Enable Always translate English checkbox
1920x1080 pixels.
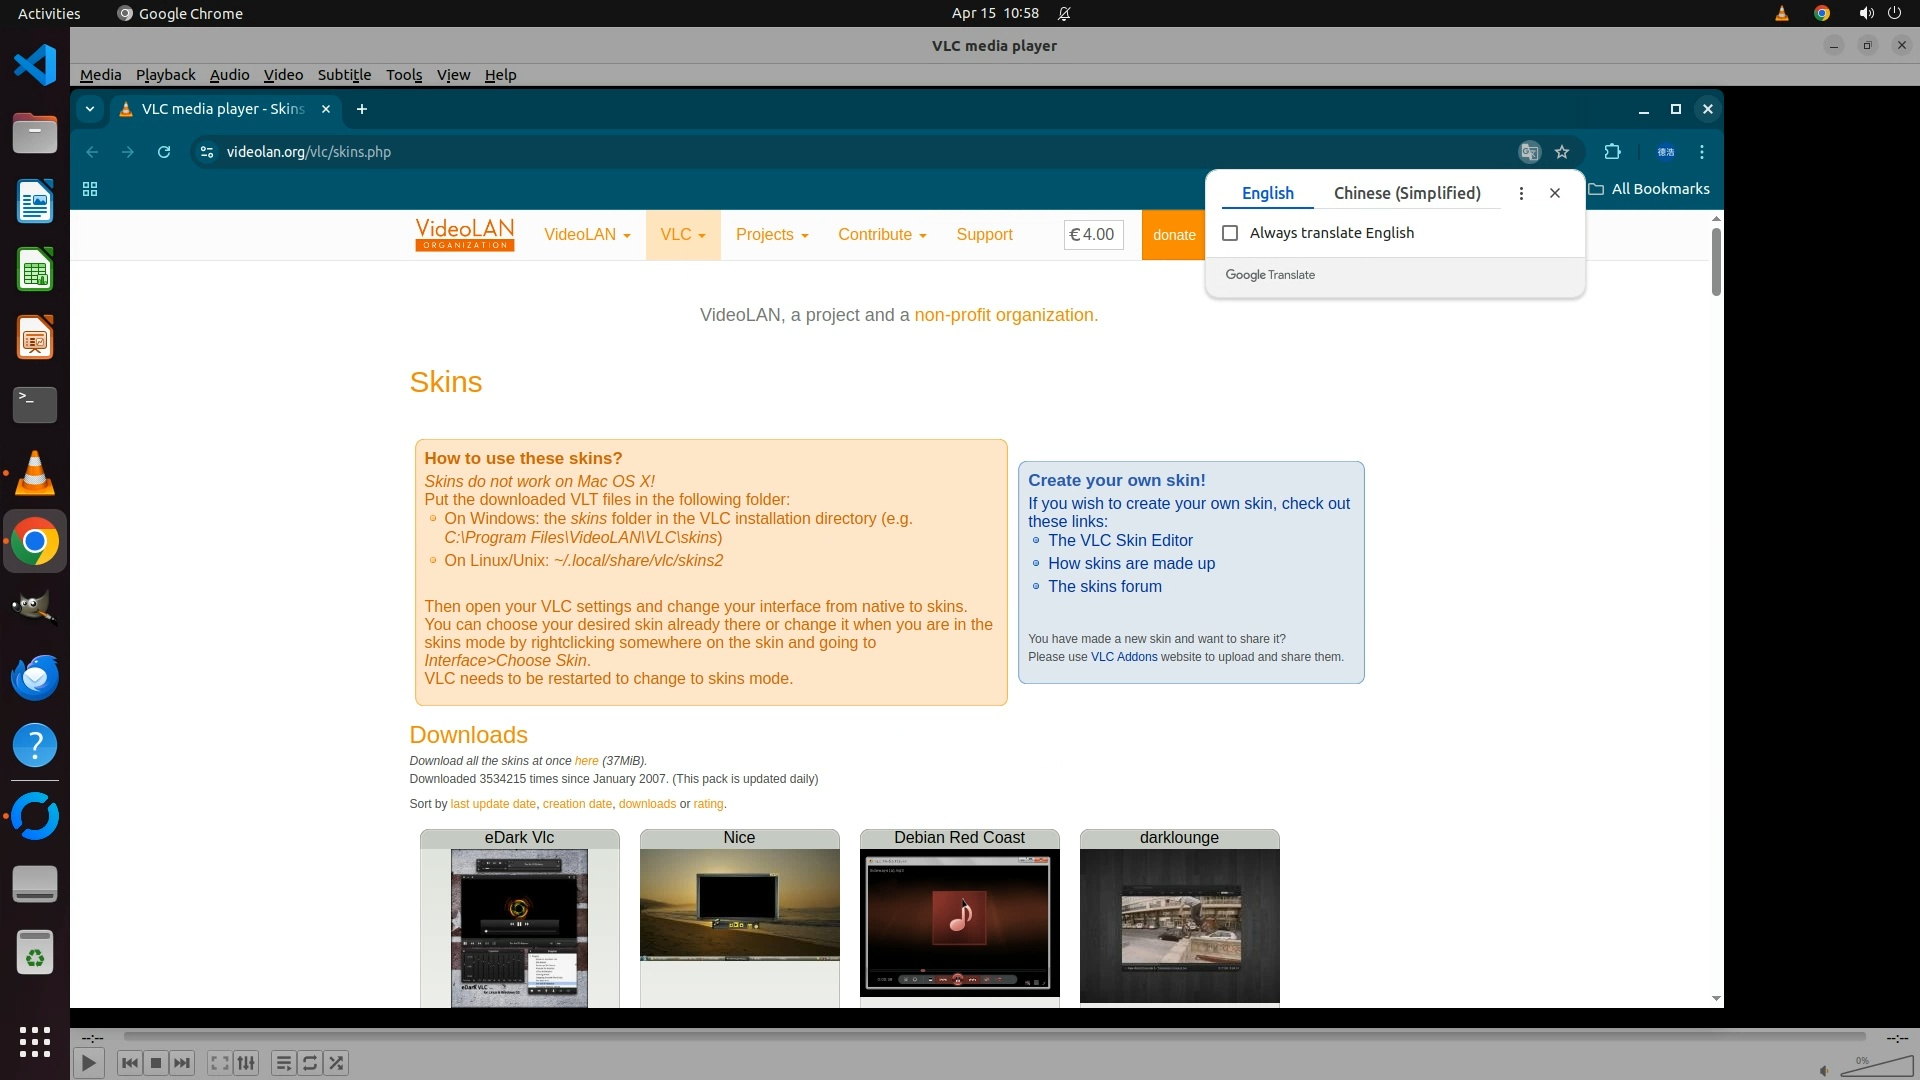[1230, 233]
